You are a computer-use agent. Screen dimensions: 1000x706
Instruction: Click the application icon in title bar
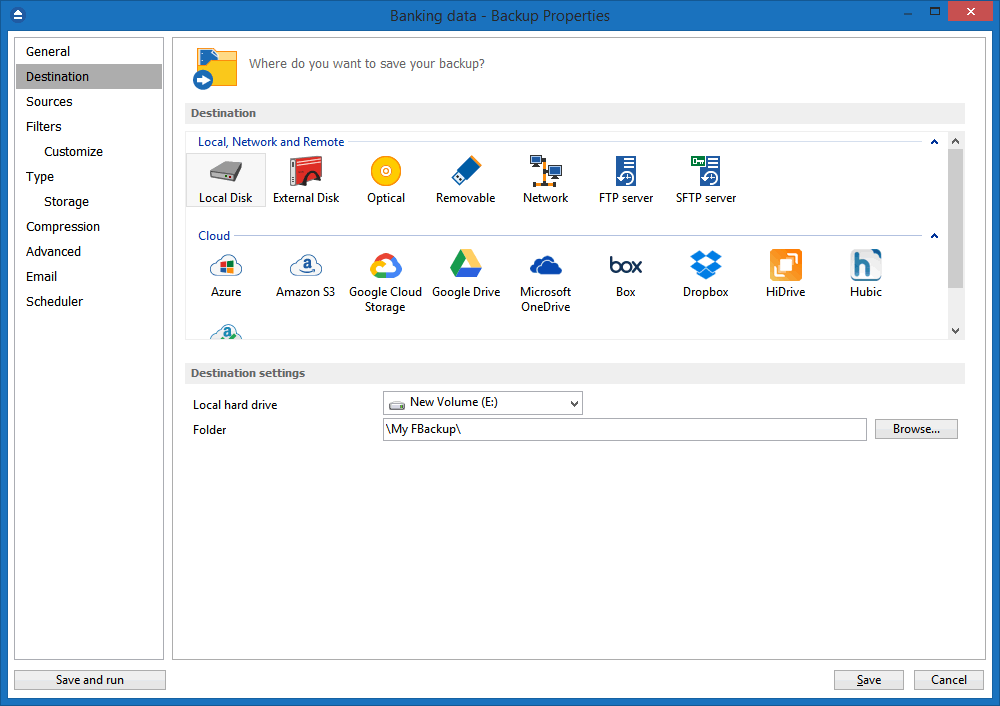click(18, 15)
